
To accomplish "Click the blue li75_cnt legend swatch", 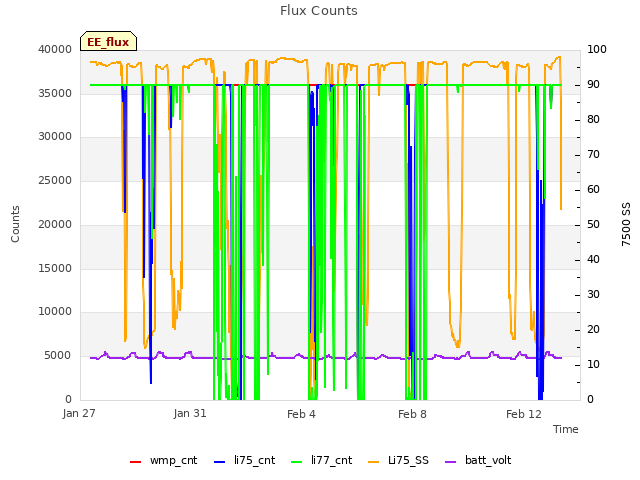I will 220,462.
